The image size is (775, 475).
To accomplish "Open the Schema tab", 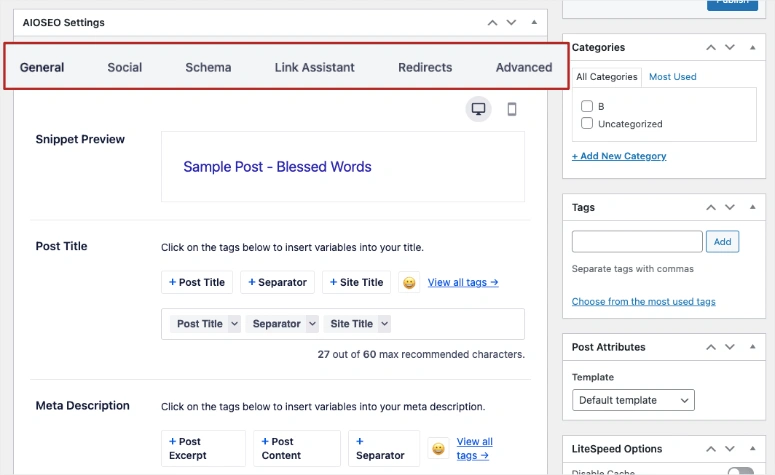I will click(x=208, y=67).
